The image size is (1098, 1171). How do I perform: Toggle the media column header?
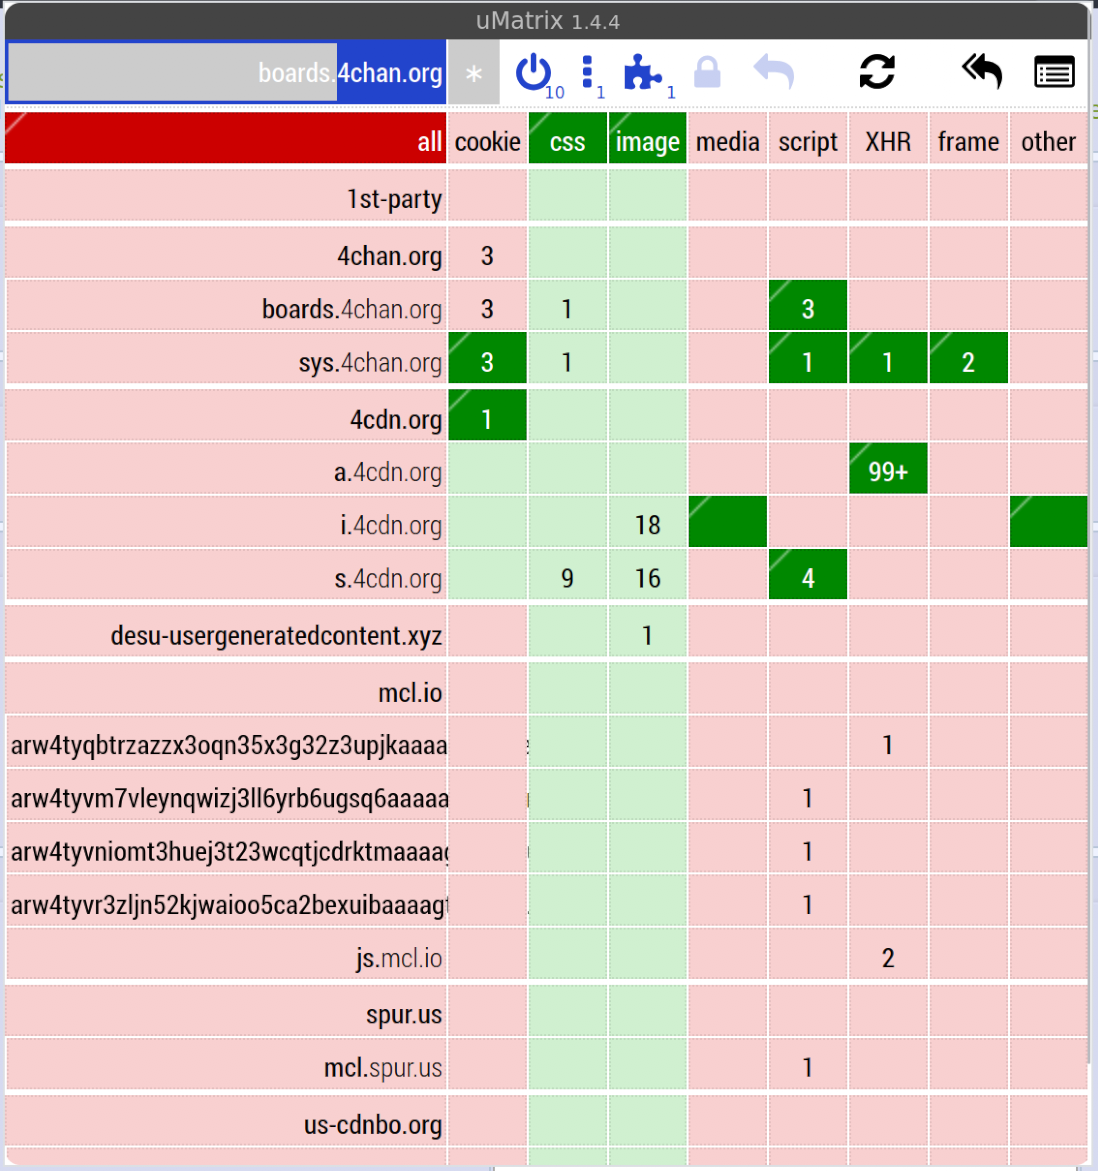pos(728,138)
